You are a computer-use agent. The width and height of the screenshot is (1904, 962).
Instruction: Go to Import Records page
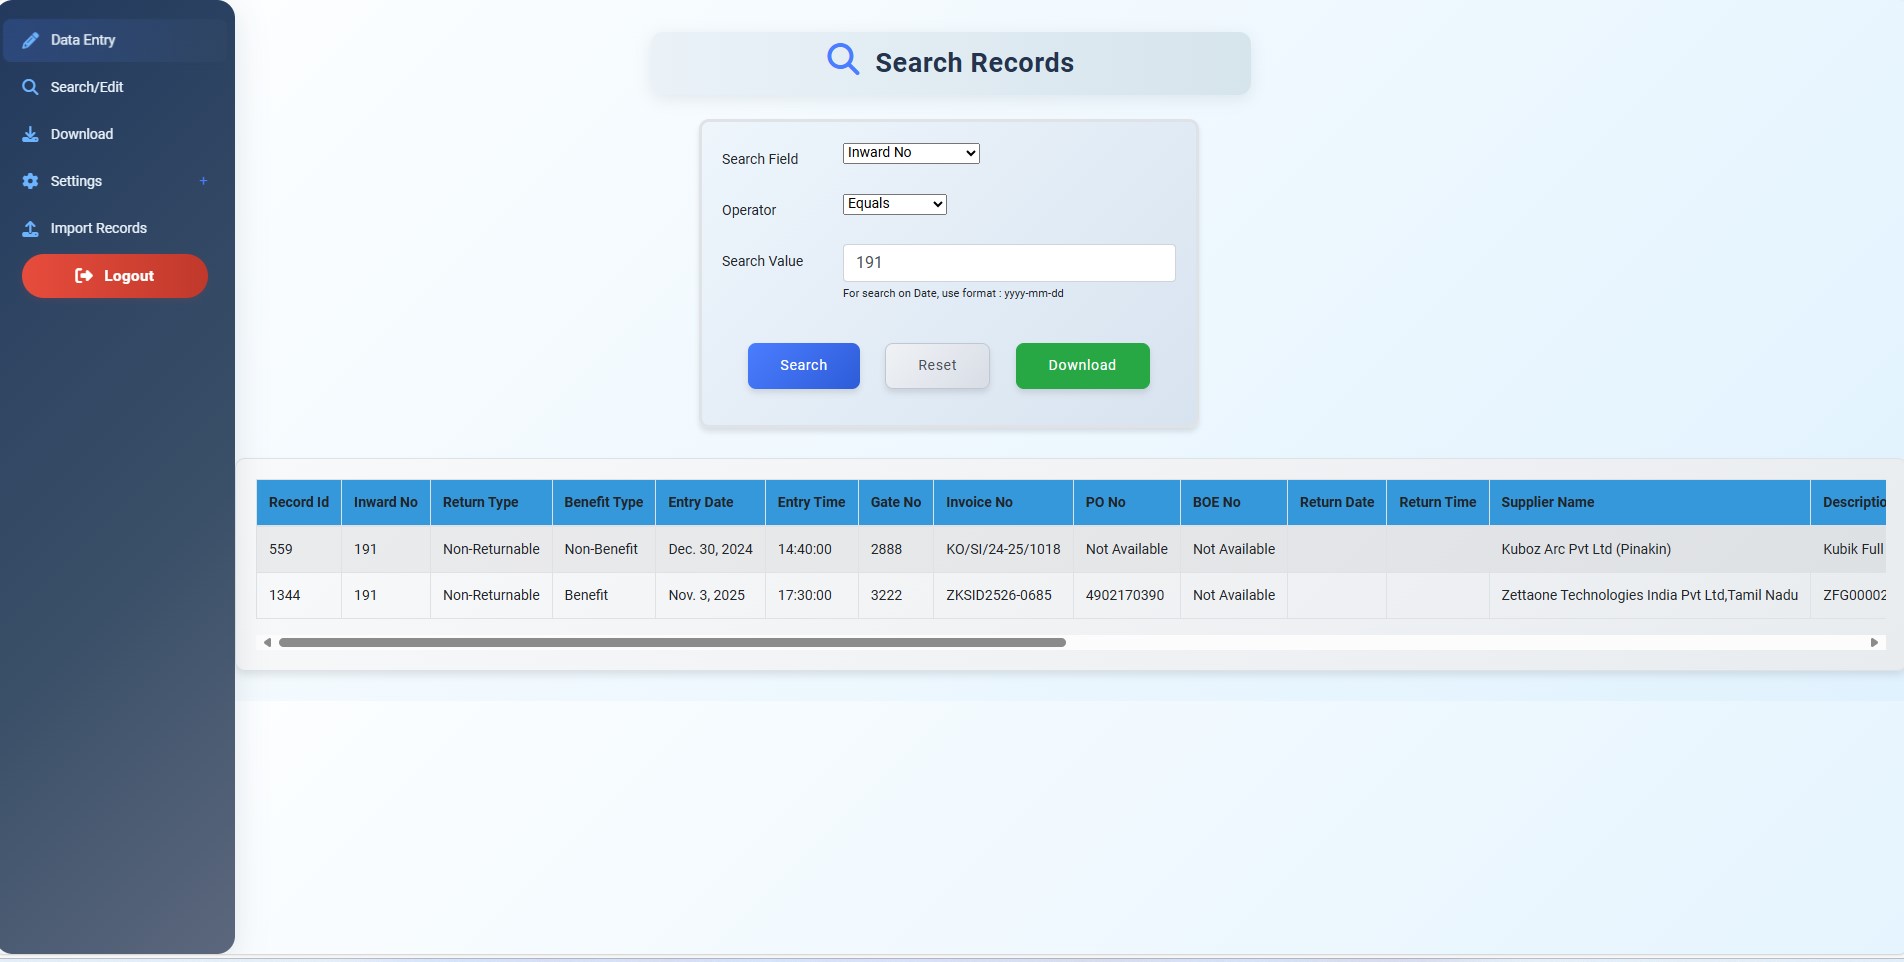click(98, 228)
